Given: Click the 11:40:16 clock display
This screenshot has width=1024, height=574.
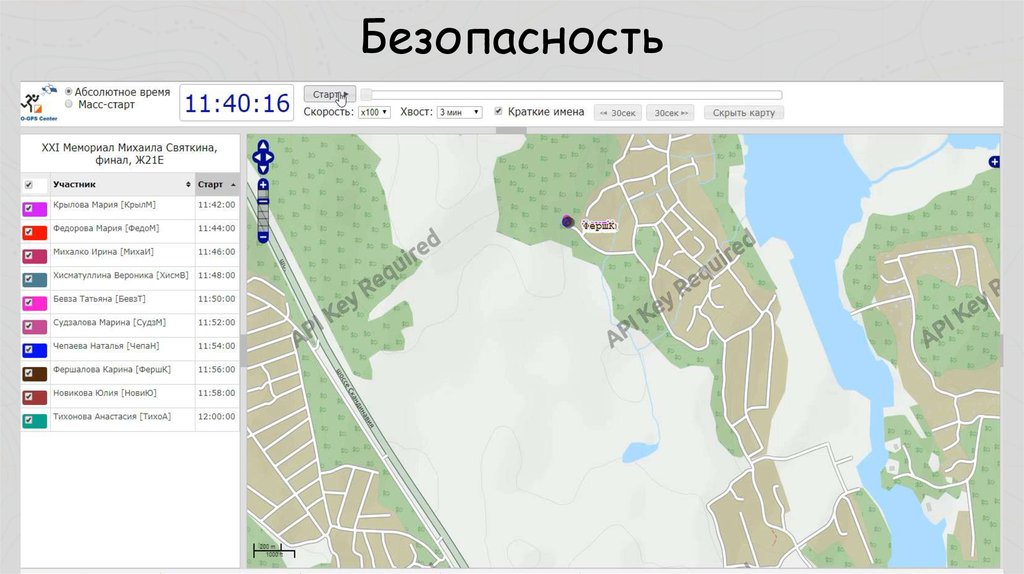Looking at the screenshot, I should (x=237, y=103).
